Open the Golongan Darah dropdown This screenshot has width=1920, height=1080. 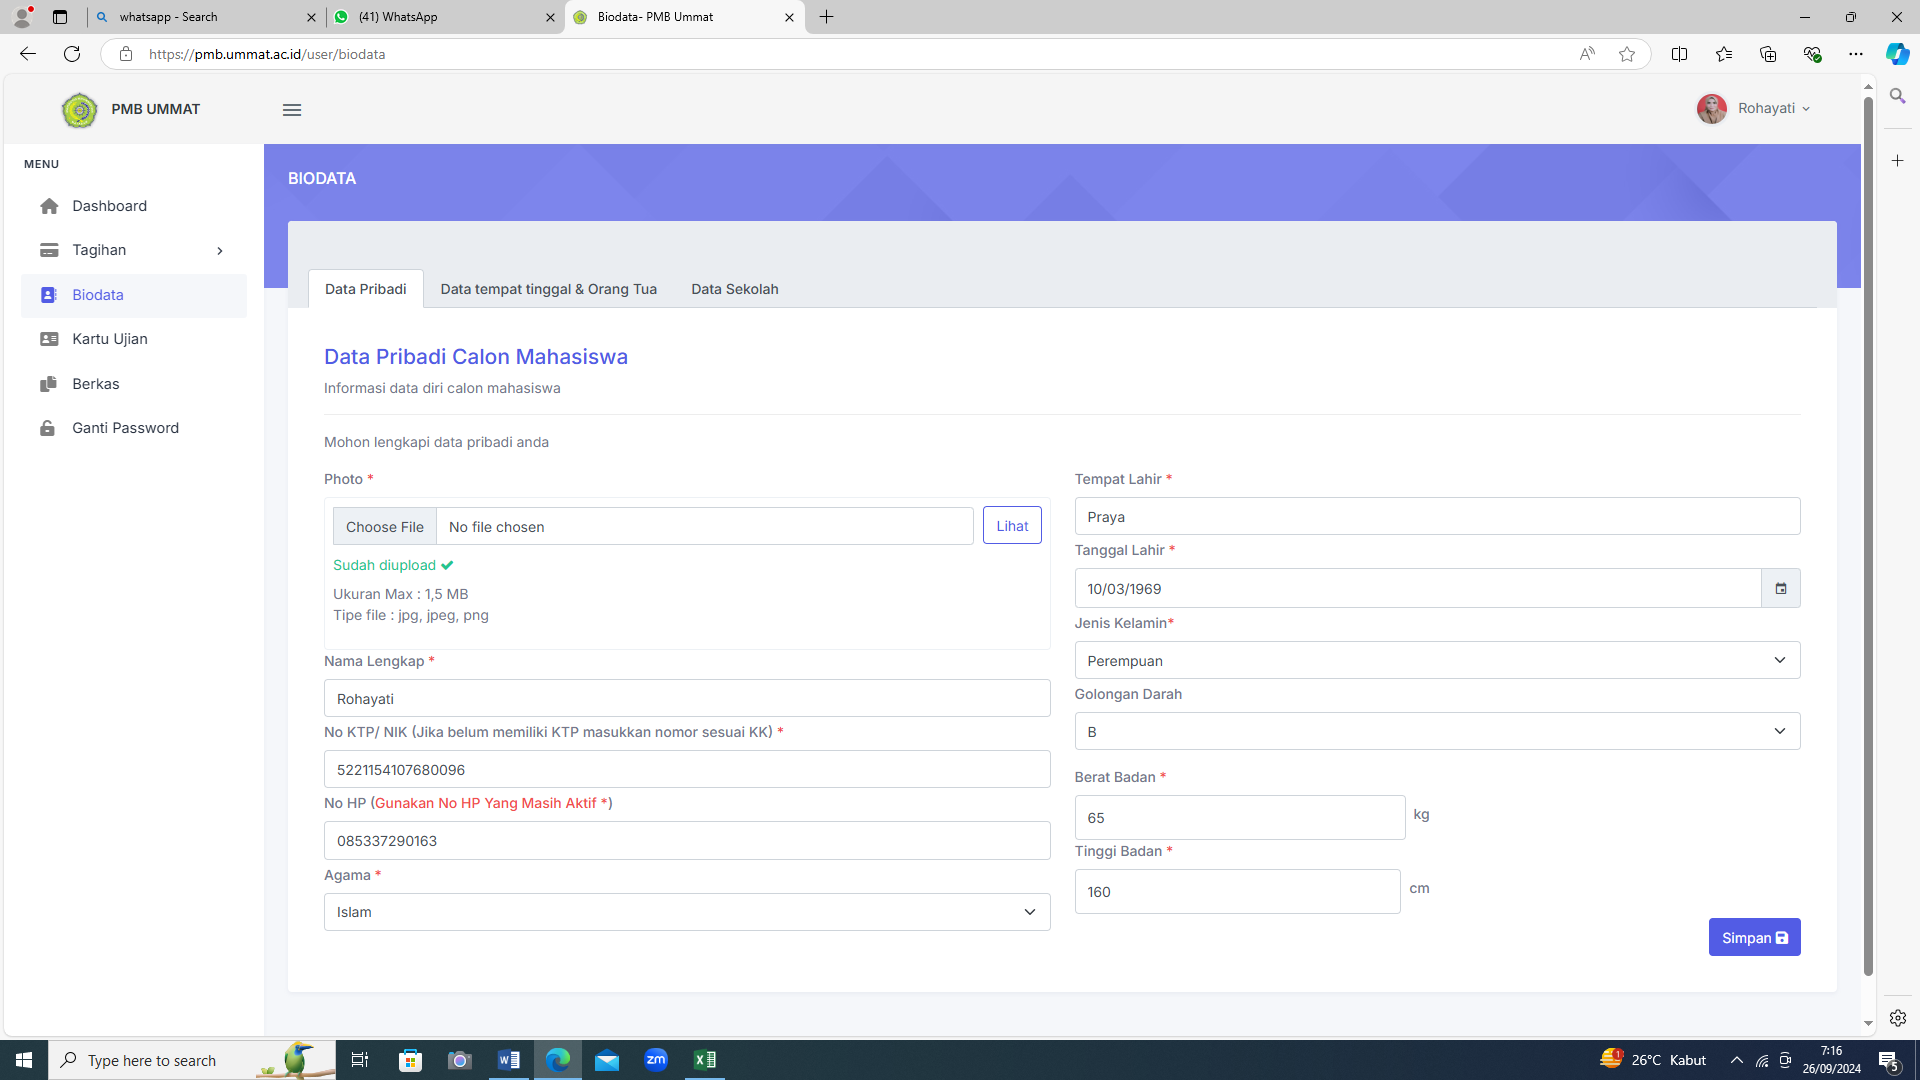click(1437, 731)
